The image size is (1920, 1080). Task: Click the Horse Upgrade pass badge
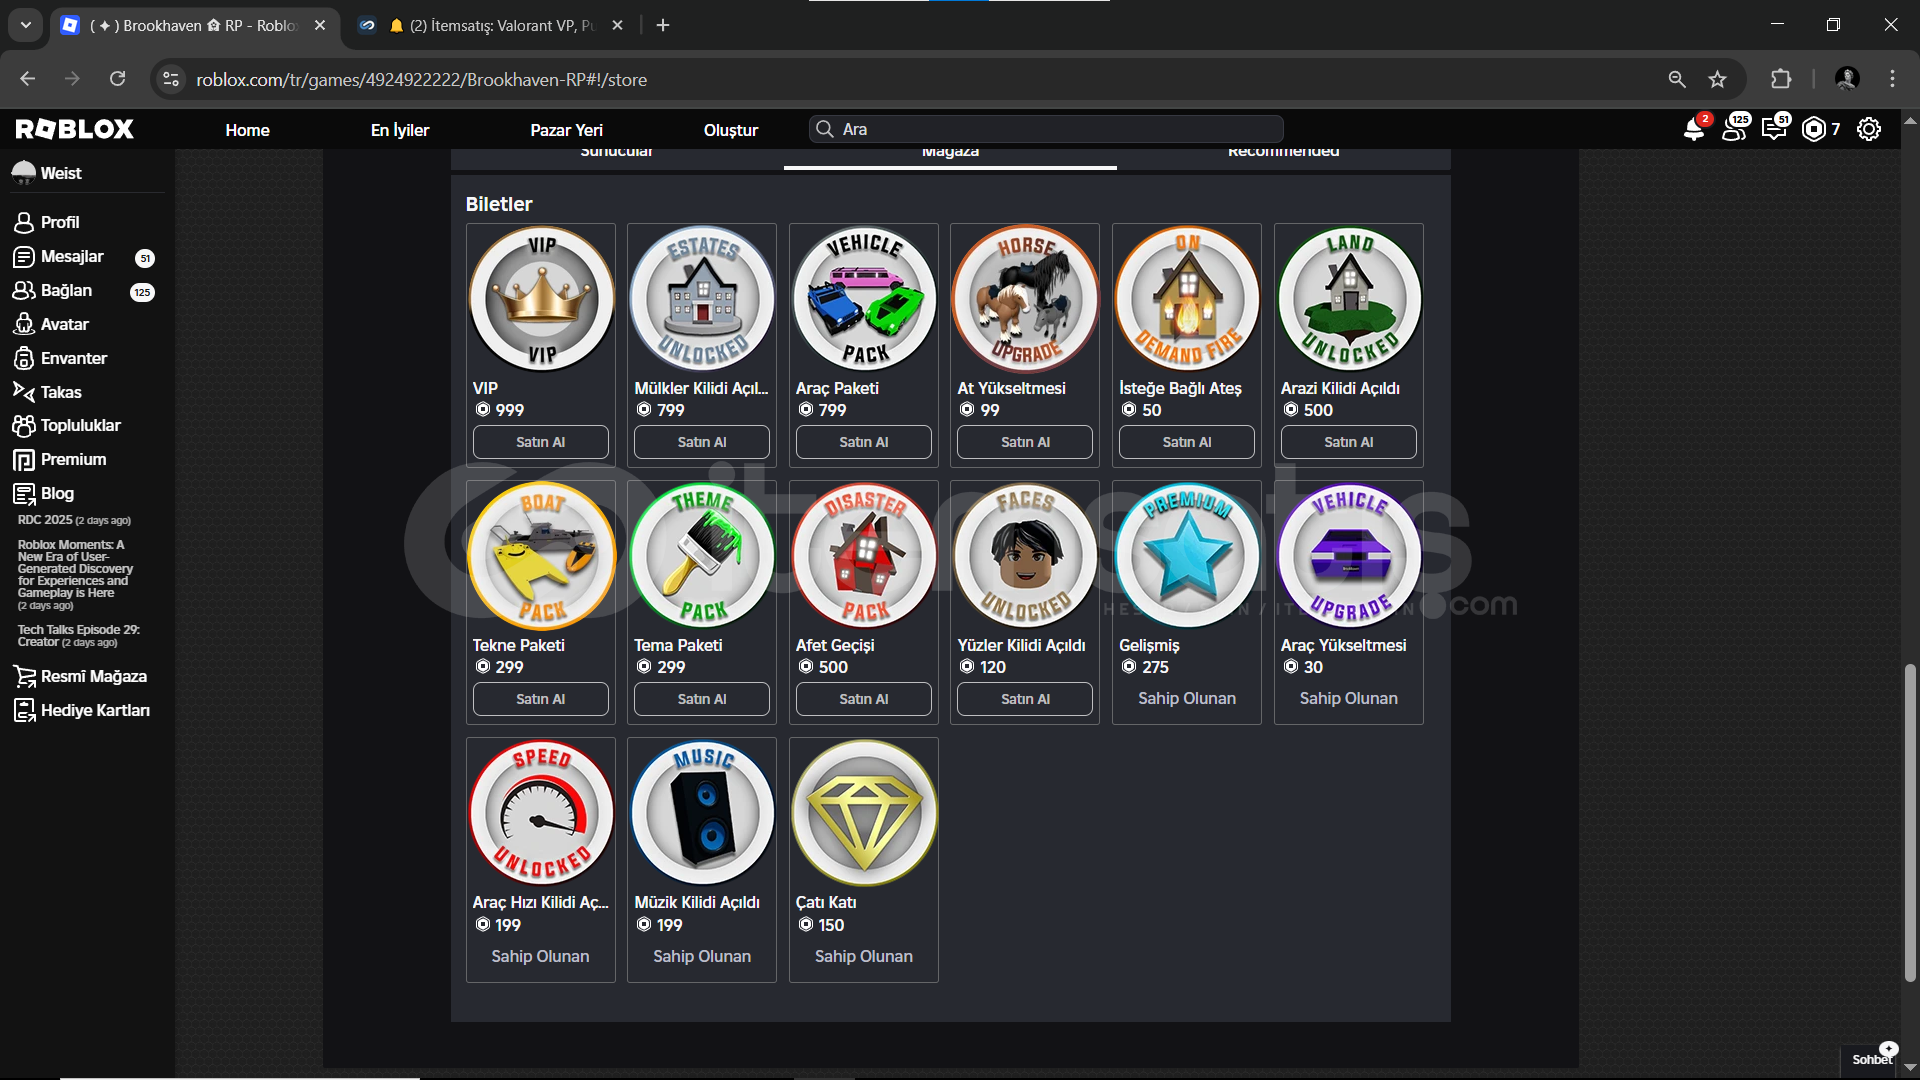click(x=1025, y=298)
